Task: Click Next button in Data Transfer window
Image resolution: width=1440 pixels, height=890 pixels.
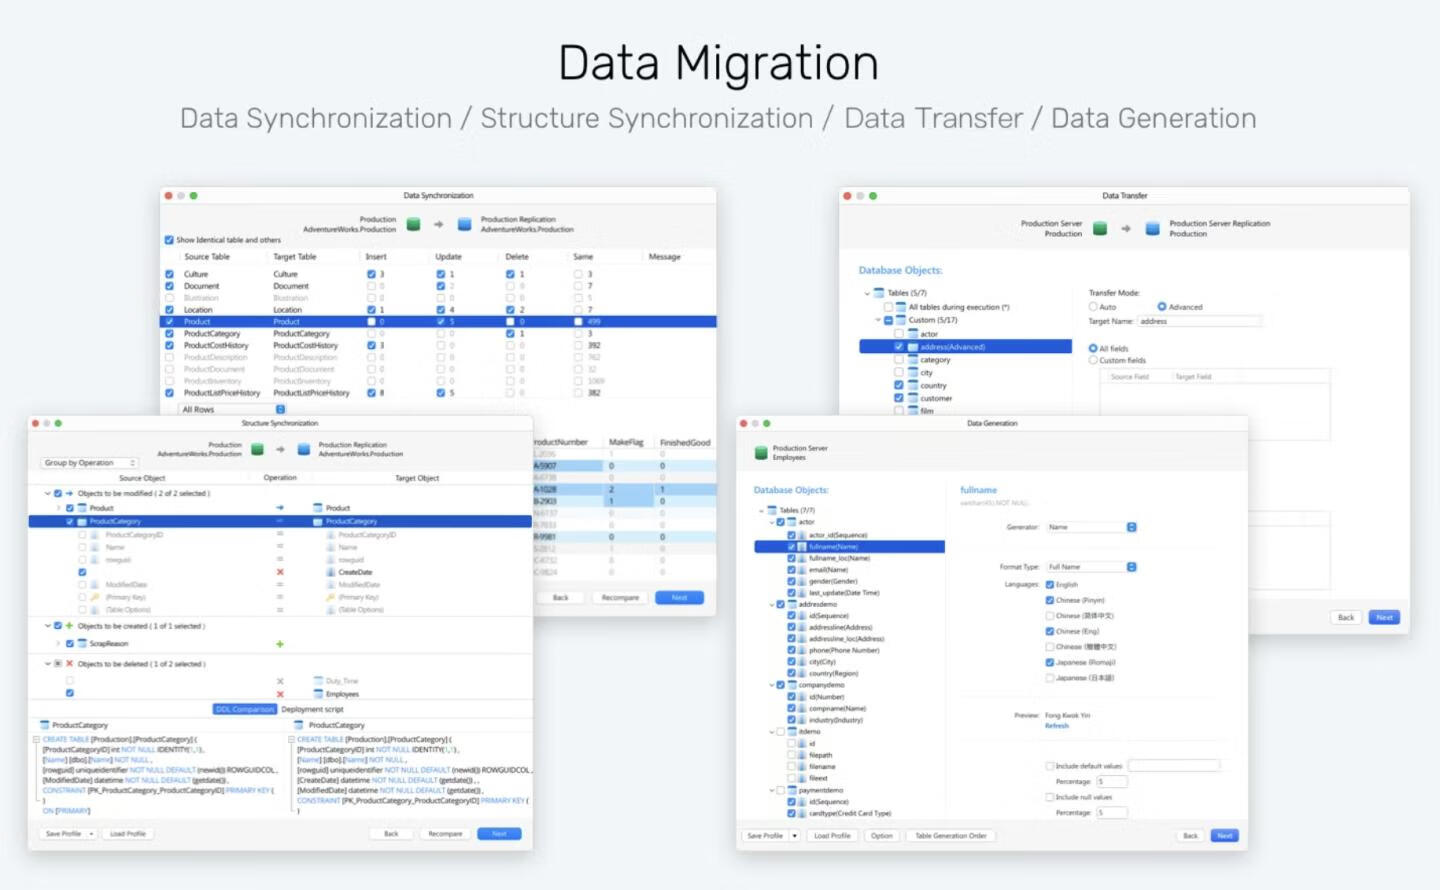Action: [x=1384, y=618]
